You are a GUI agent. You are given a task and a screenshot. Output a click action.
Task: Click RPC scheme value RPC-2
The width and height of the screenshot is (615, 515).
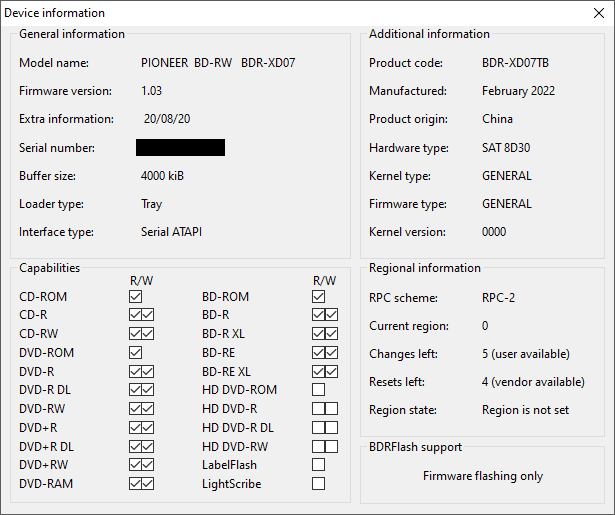pos(499,298)
